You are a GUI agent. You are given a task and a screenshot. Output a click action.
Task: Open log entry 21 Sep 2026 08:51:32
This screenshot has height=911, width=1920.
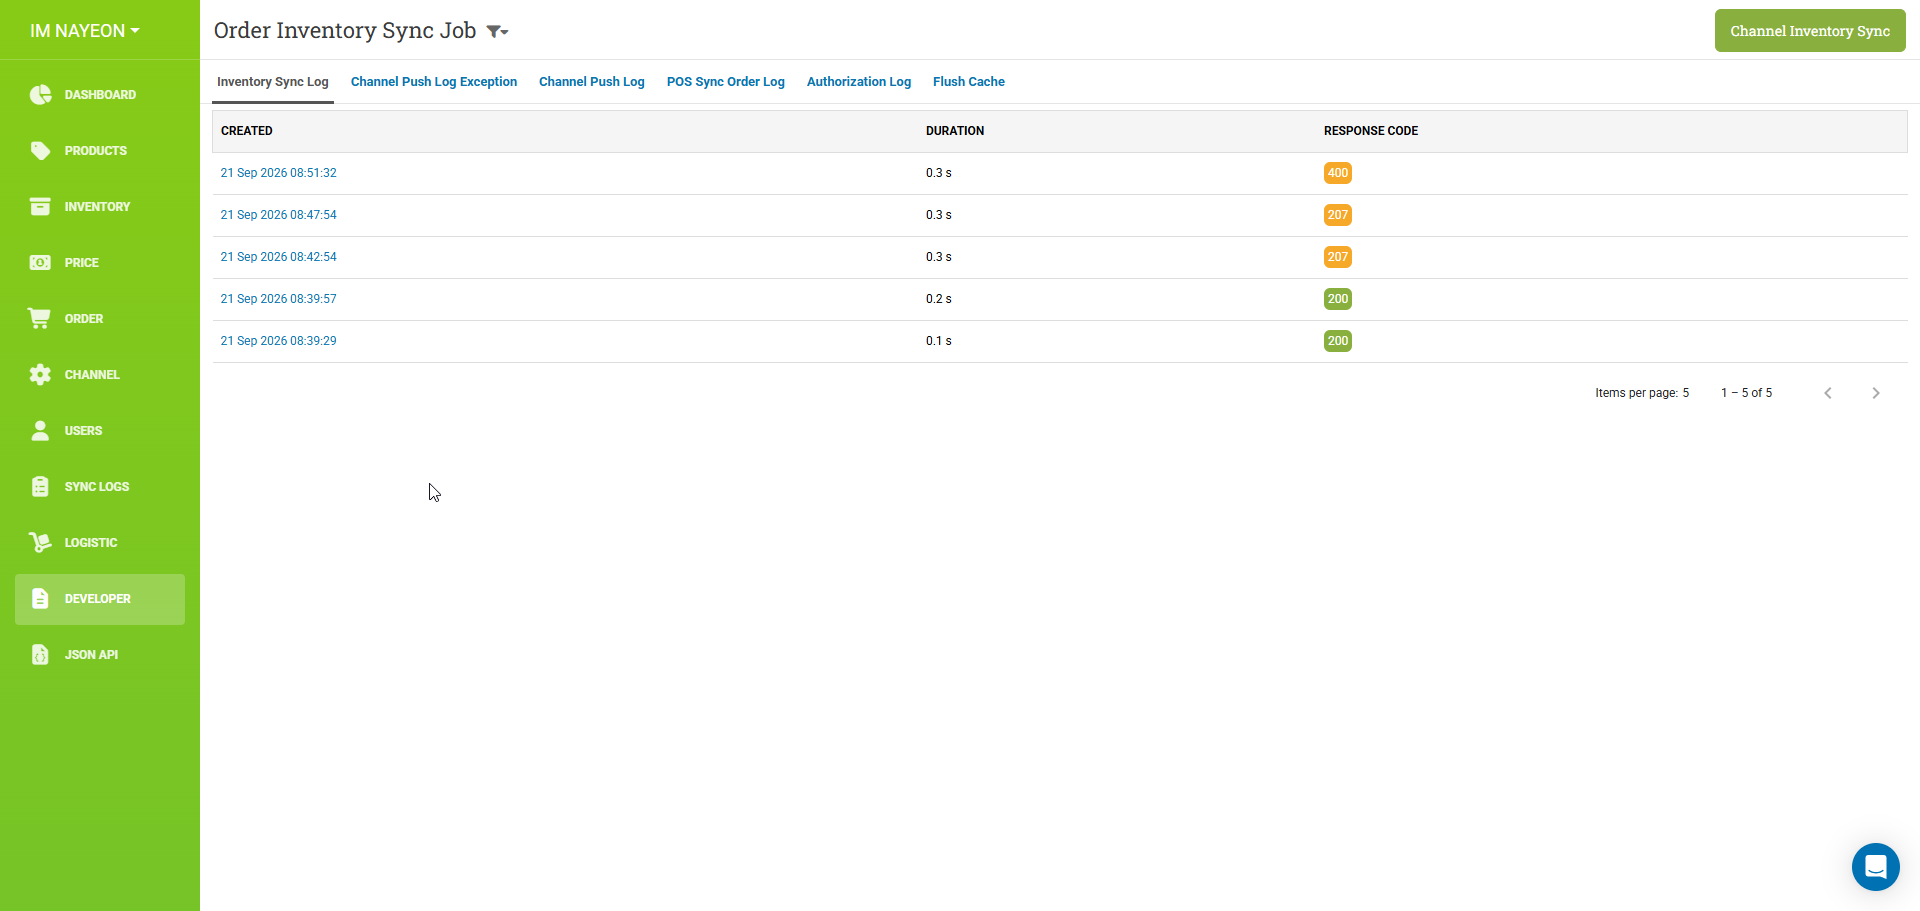pos(279,173)
